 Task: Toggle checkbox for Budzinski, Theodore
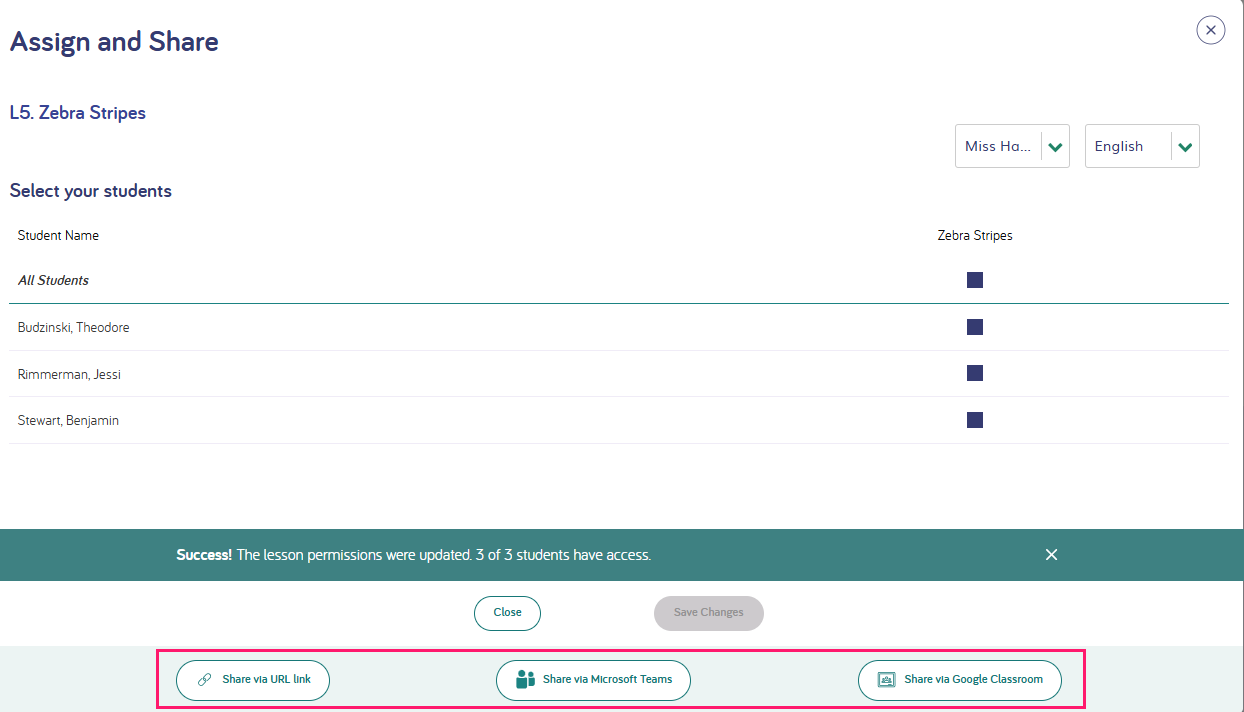tap(975, 327)
